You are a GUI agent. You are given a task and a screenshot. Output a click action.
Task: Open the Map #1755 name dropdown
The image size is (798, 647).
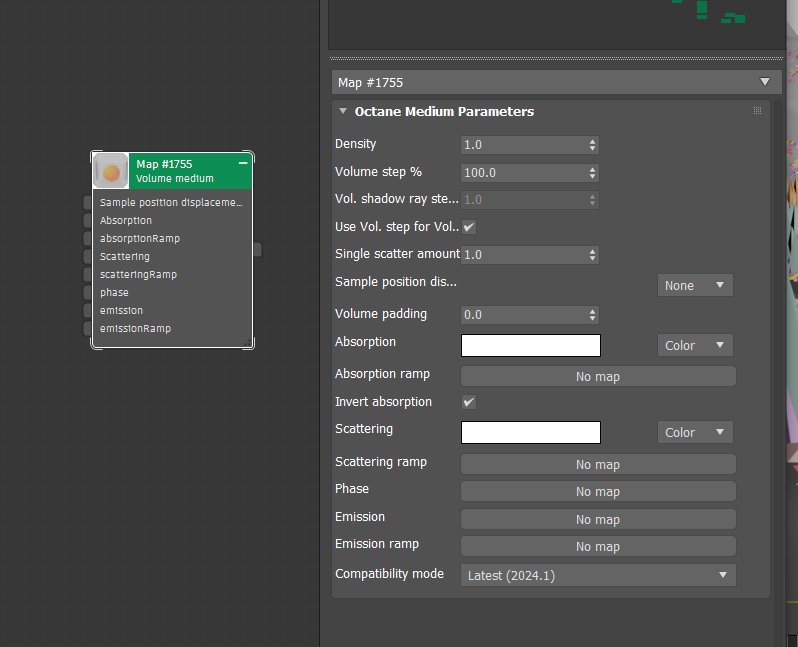coord(764,82)
